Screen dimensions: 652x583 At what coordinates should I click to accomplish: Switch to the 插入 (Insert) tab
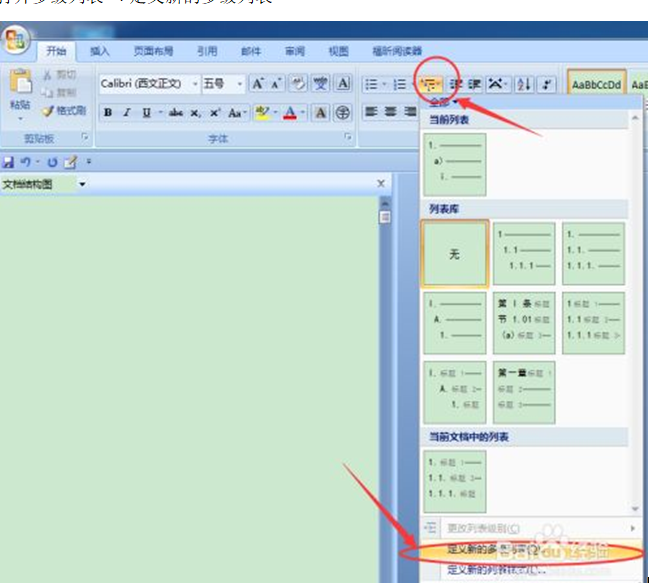100,51
